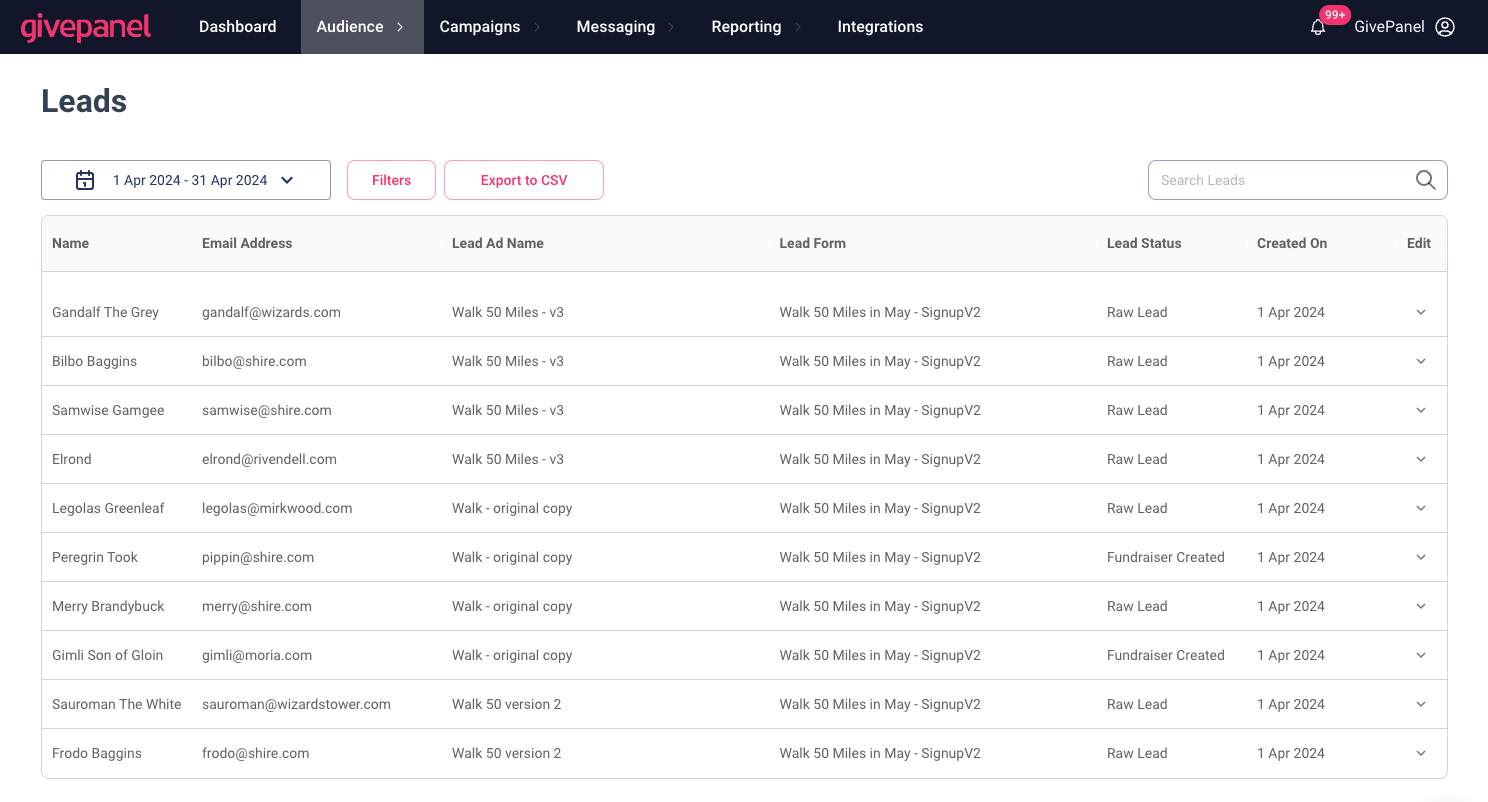Click email legolas@mirkwood.com
Screen dimensions: 1488x802
point(277,508)
